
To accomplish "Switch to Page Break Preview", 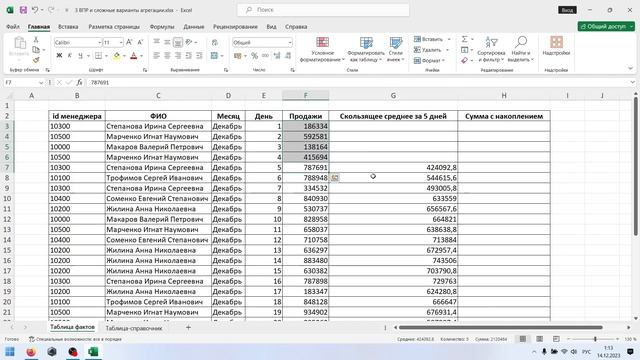I will click(x=556, y=339).
